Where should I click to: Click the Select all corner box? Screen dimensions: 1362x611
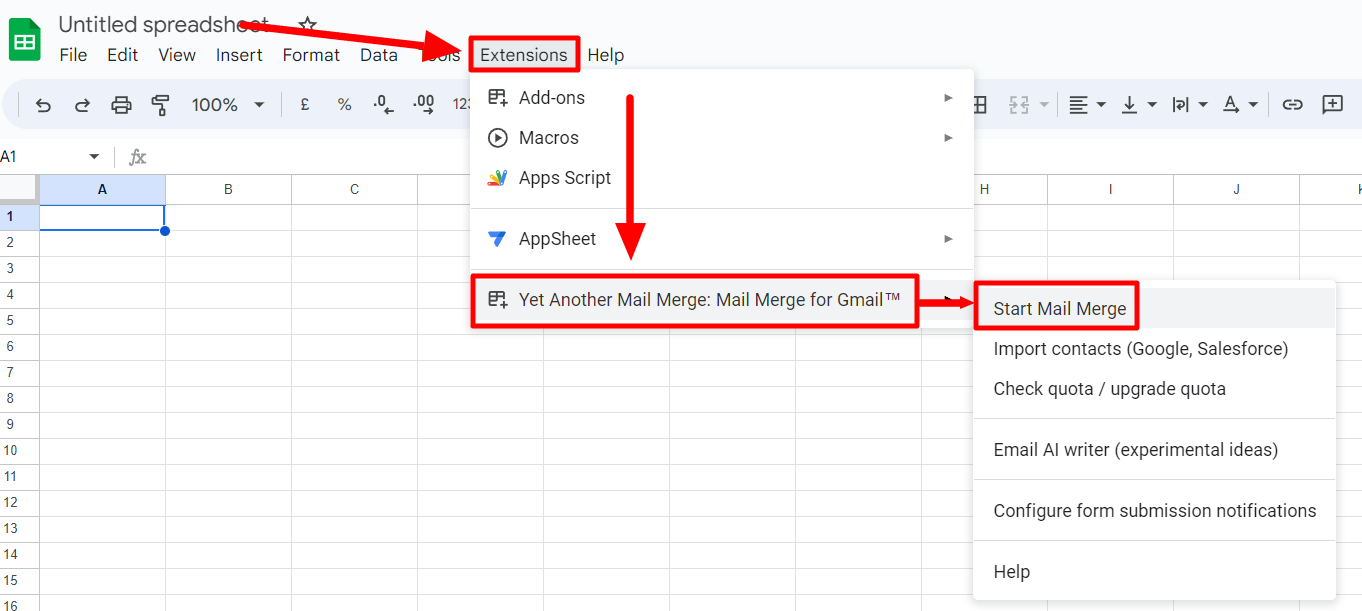[19, 189]
